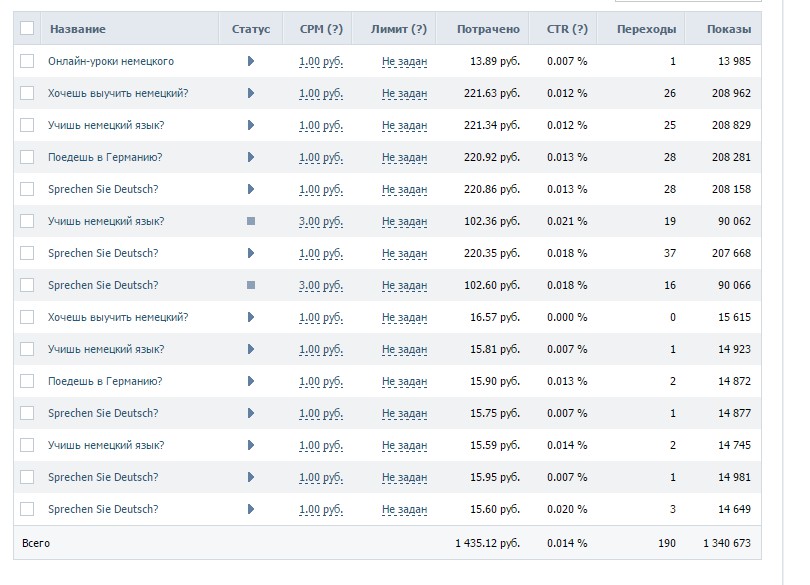The image size is (810, 585).
Task: Tick the select-all checkbox in the table header
Action: tap(27, 29)
